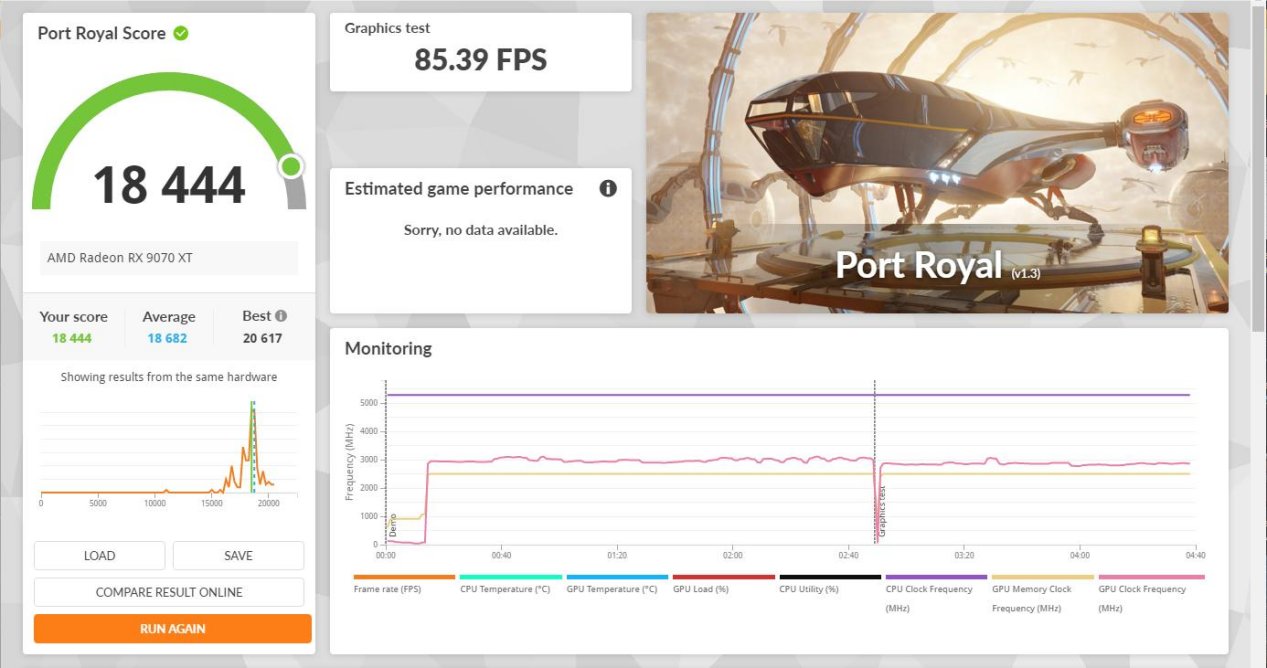Image resolution: width=1267 pixels, height=668 pixels.
Task: Click the Best score value 20 617
Action: (x=262, y=338)
